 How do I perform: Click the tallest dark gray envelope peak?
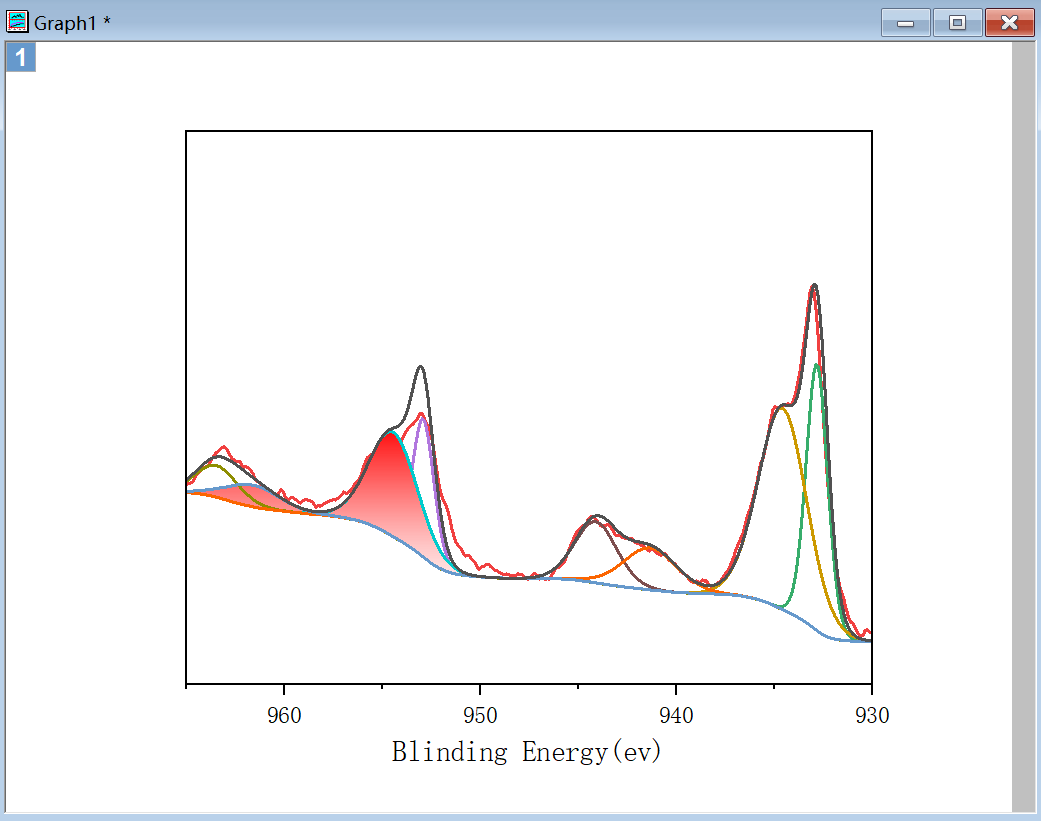(x=814, y=286)
